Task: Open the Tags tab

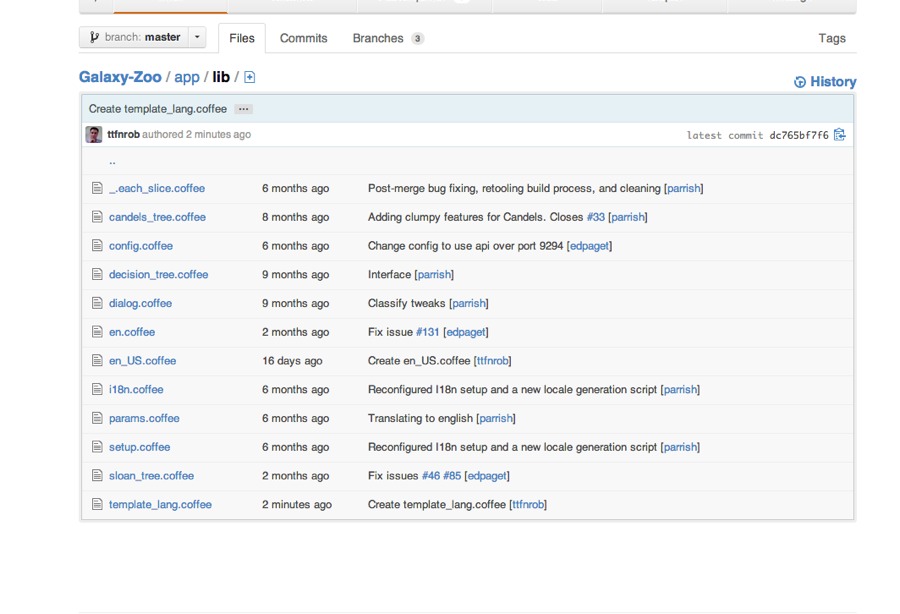Action: click(x=831, y=38)
